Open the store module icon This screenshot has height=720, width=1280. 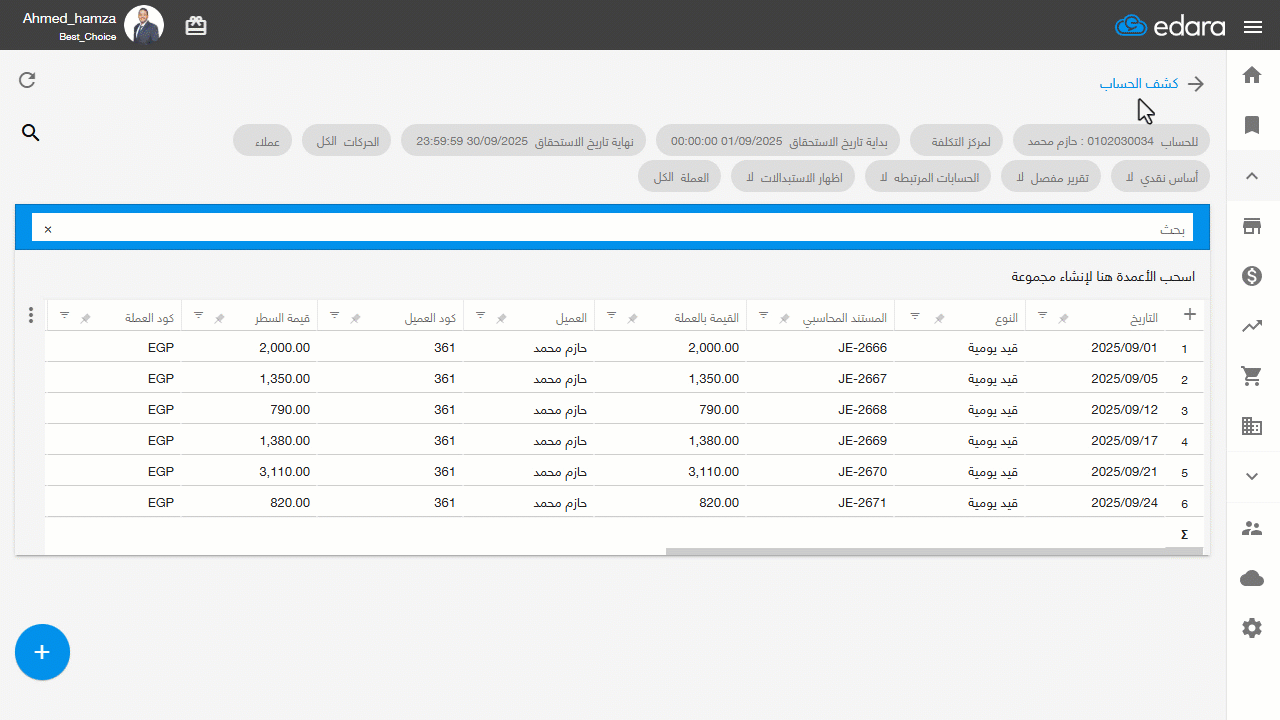1252,226
